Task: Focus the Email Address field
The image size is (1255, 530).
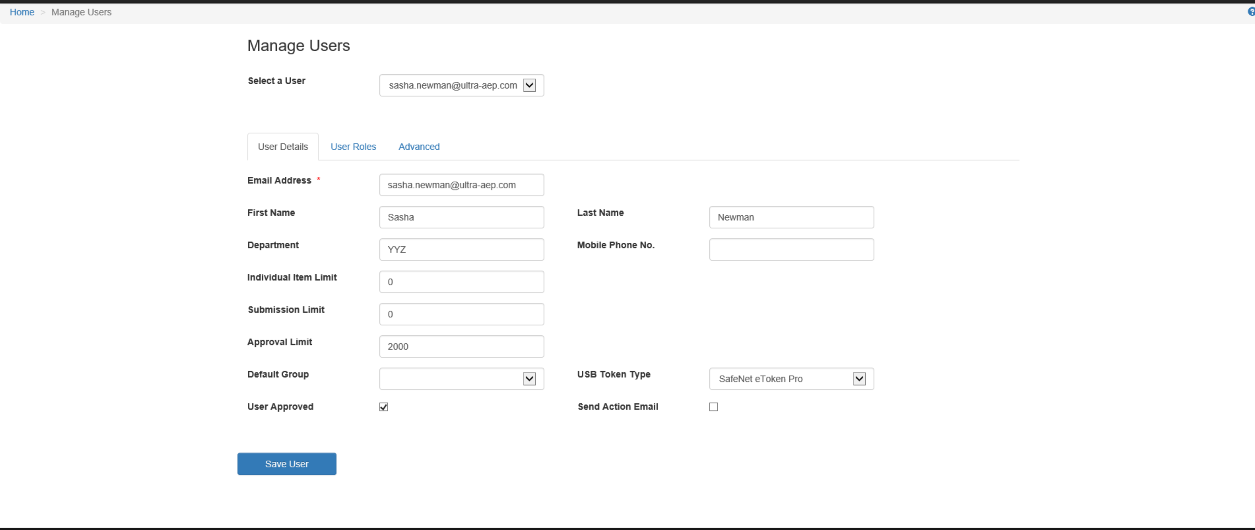Action: click(x=461, y=185)
